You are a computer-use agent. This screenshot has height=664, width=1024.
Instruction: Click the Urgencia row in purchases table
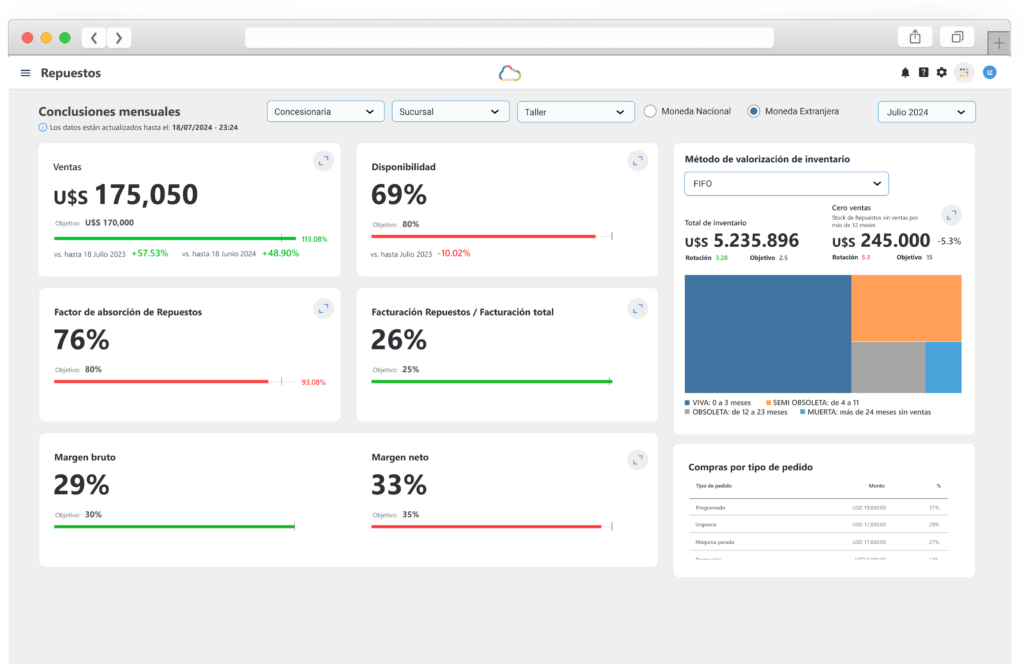[x=818, y=524]
